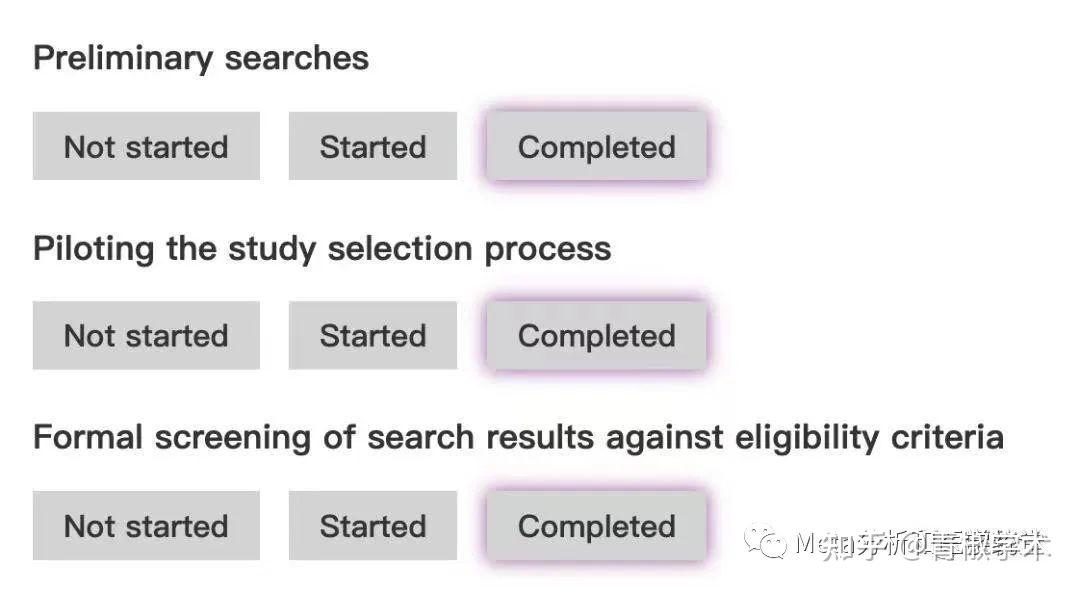Choose Not started for Formal screening
Image resolution: width=1080 pixels, height=591 pixels.
pyautogui.click(x=146, y=525)
